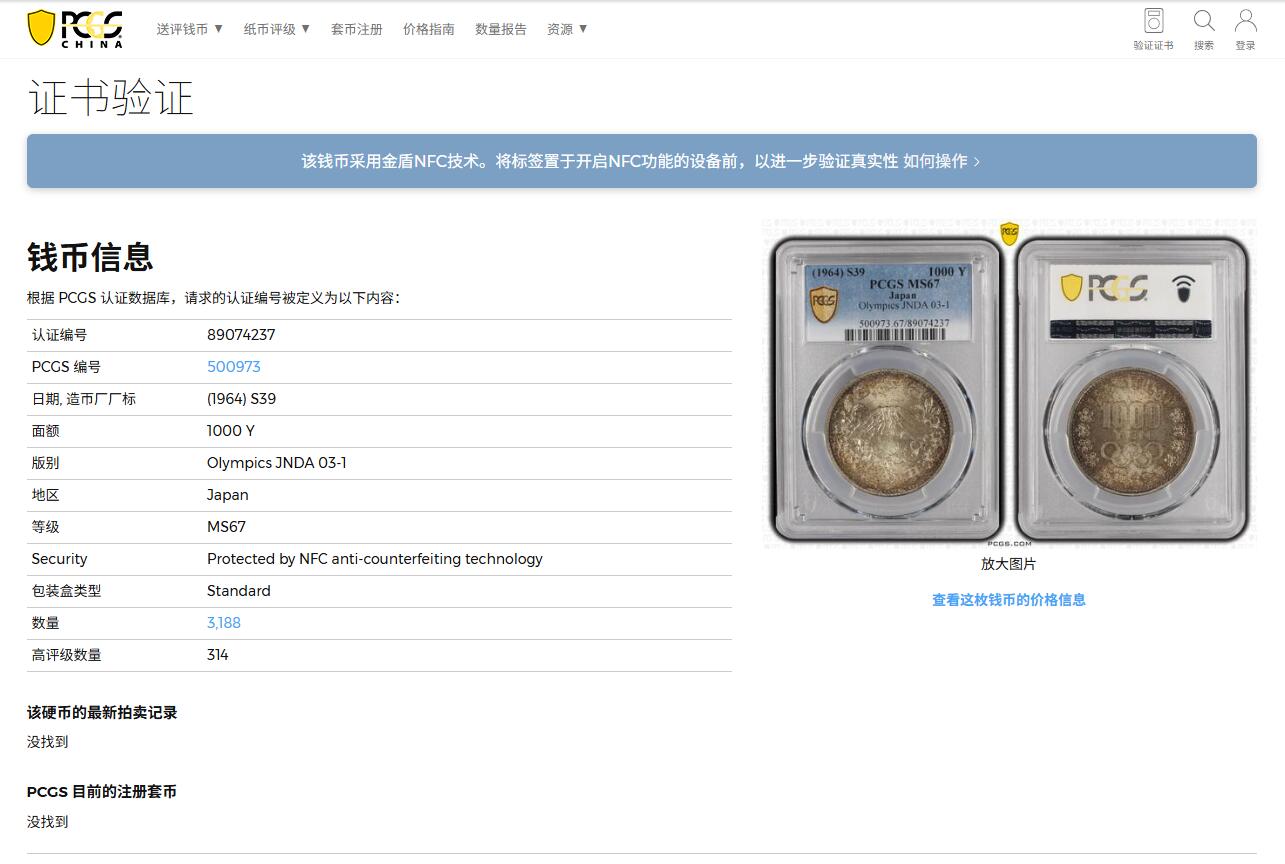Select higher-grade count 314
The width and height of the screenshot is (1285, 864).
[218, 655]
